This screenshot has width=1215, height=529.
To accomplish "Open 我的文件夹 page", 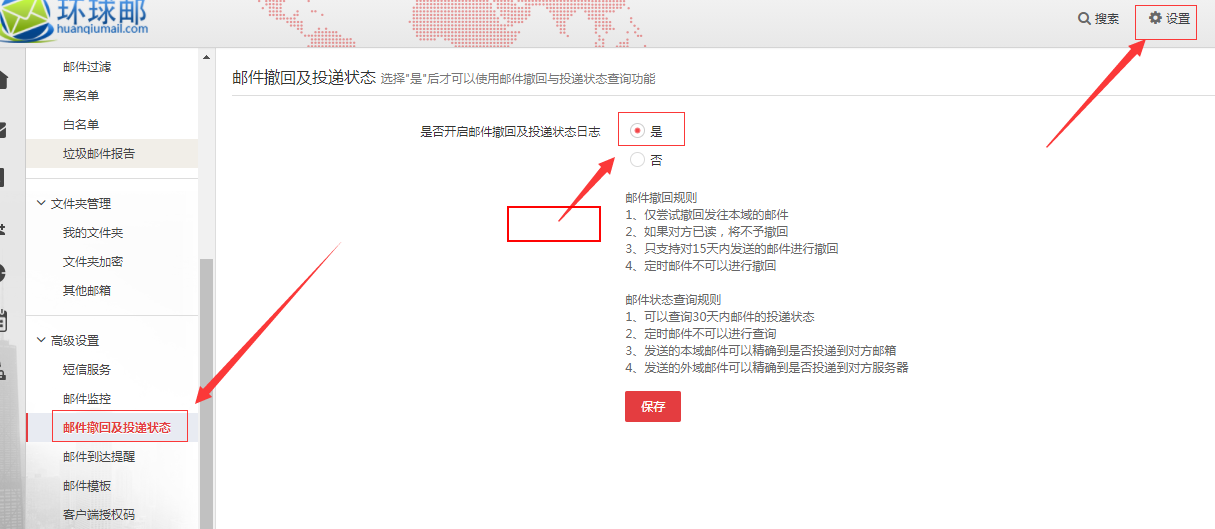I will [x=93, y=233].
